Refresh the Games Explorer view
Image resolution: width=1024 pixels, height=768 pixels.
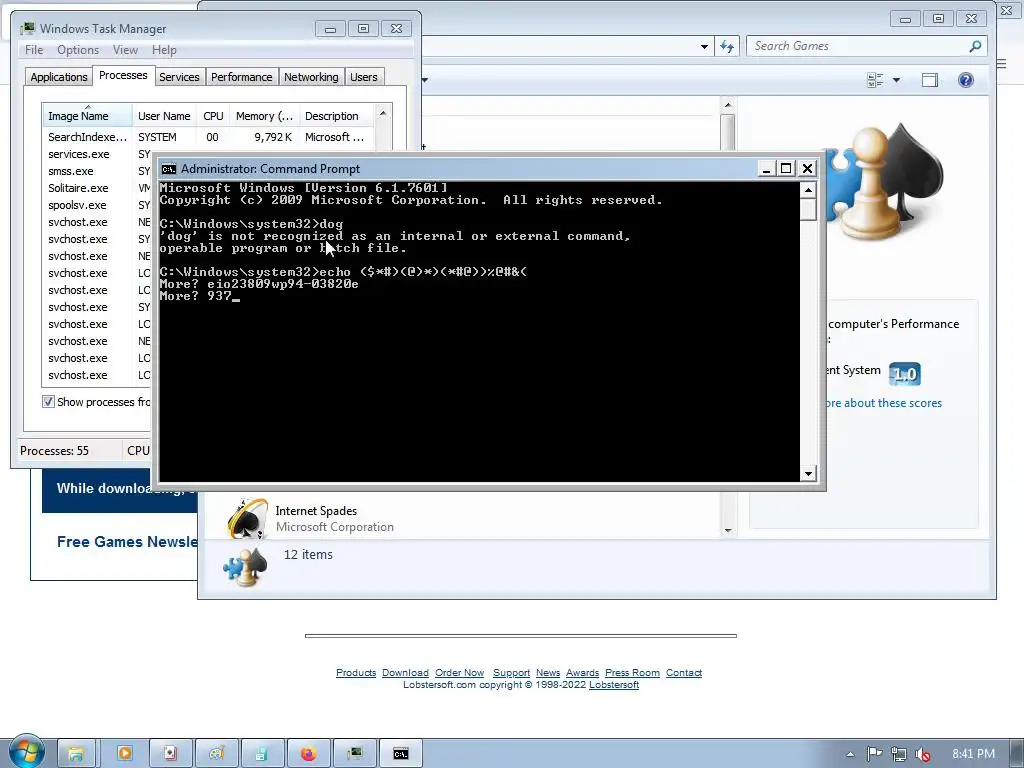727,46
